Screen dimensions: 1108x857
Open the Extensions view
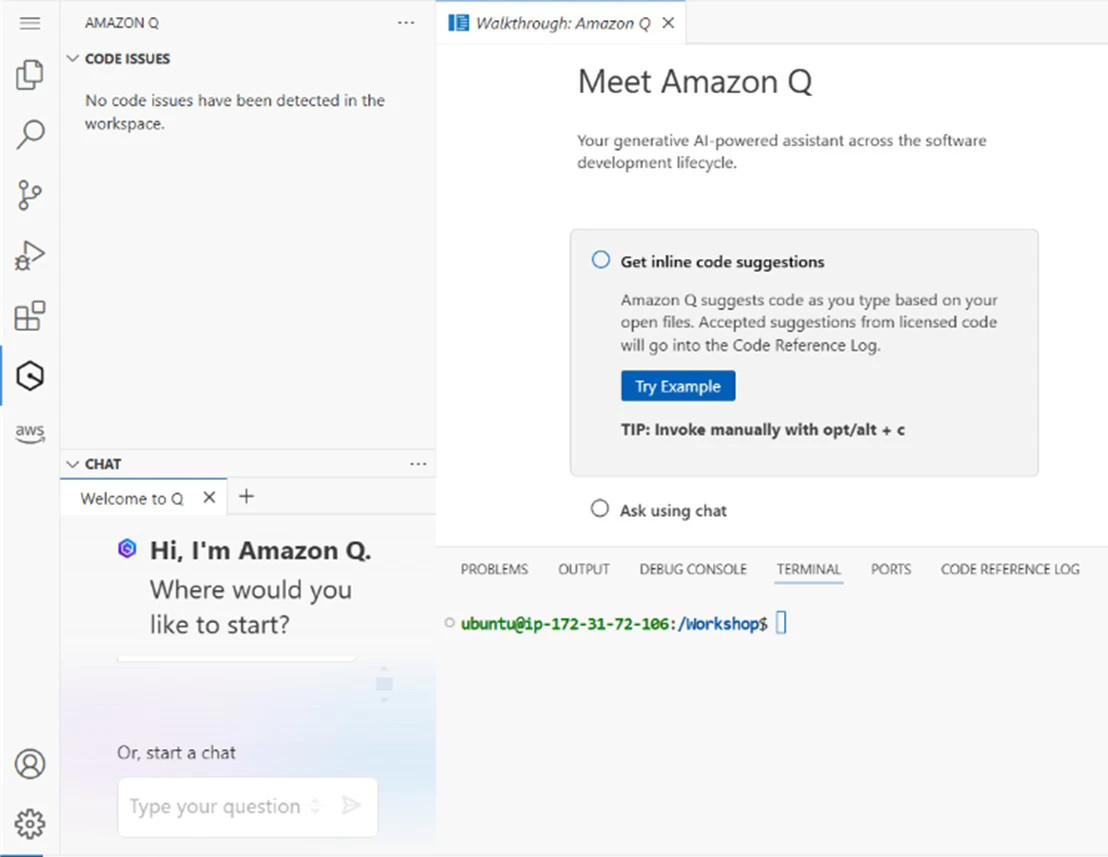pyautogui.click(x=30, y=316)
